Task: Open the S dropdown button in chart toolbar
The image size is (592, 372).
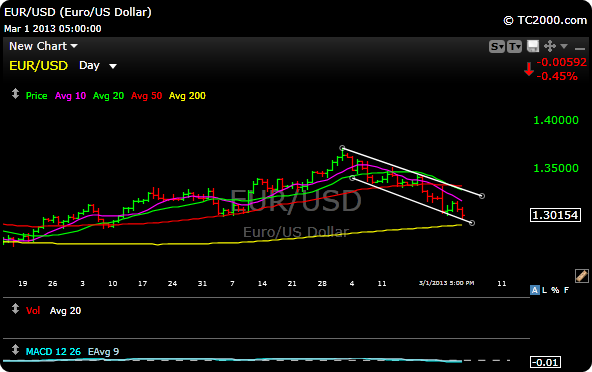Action: pos(496,46)
